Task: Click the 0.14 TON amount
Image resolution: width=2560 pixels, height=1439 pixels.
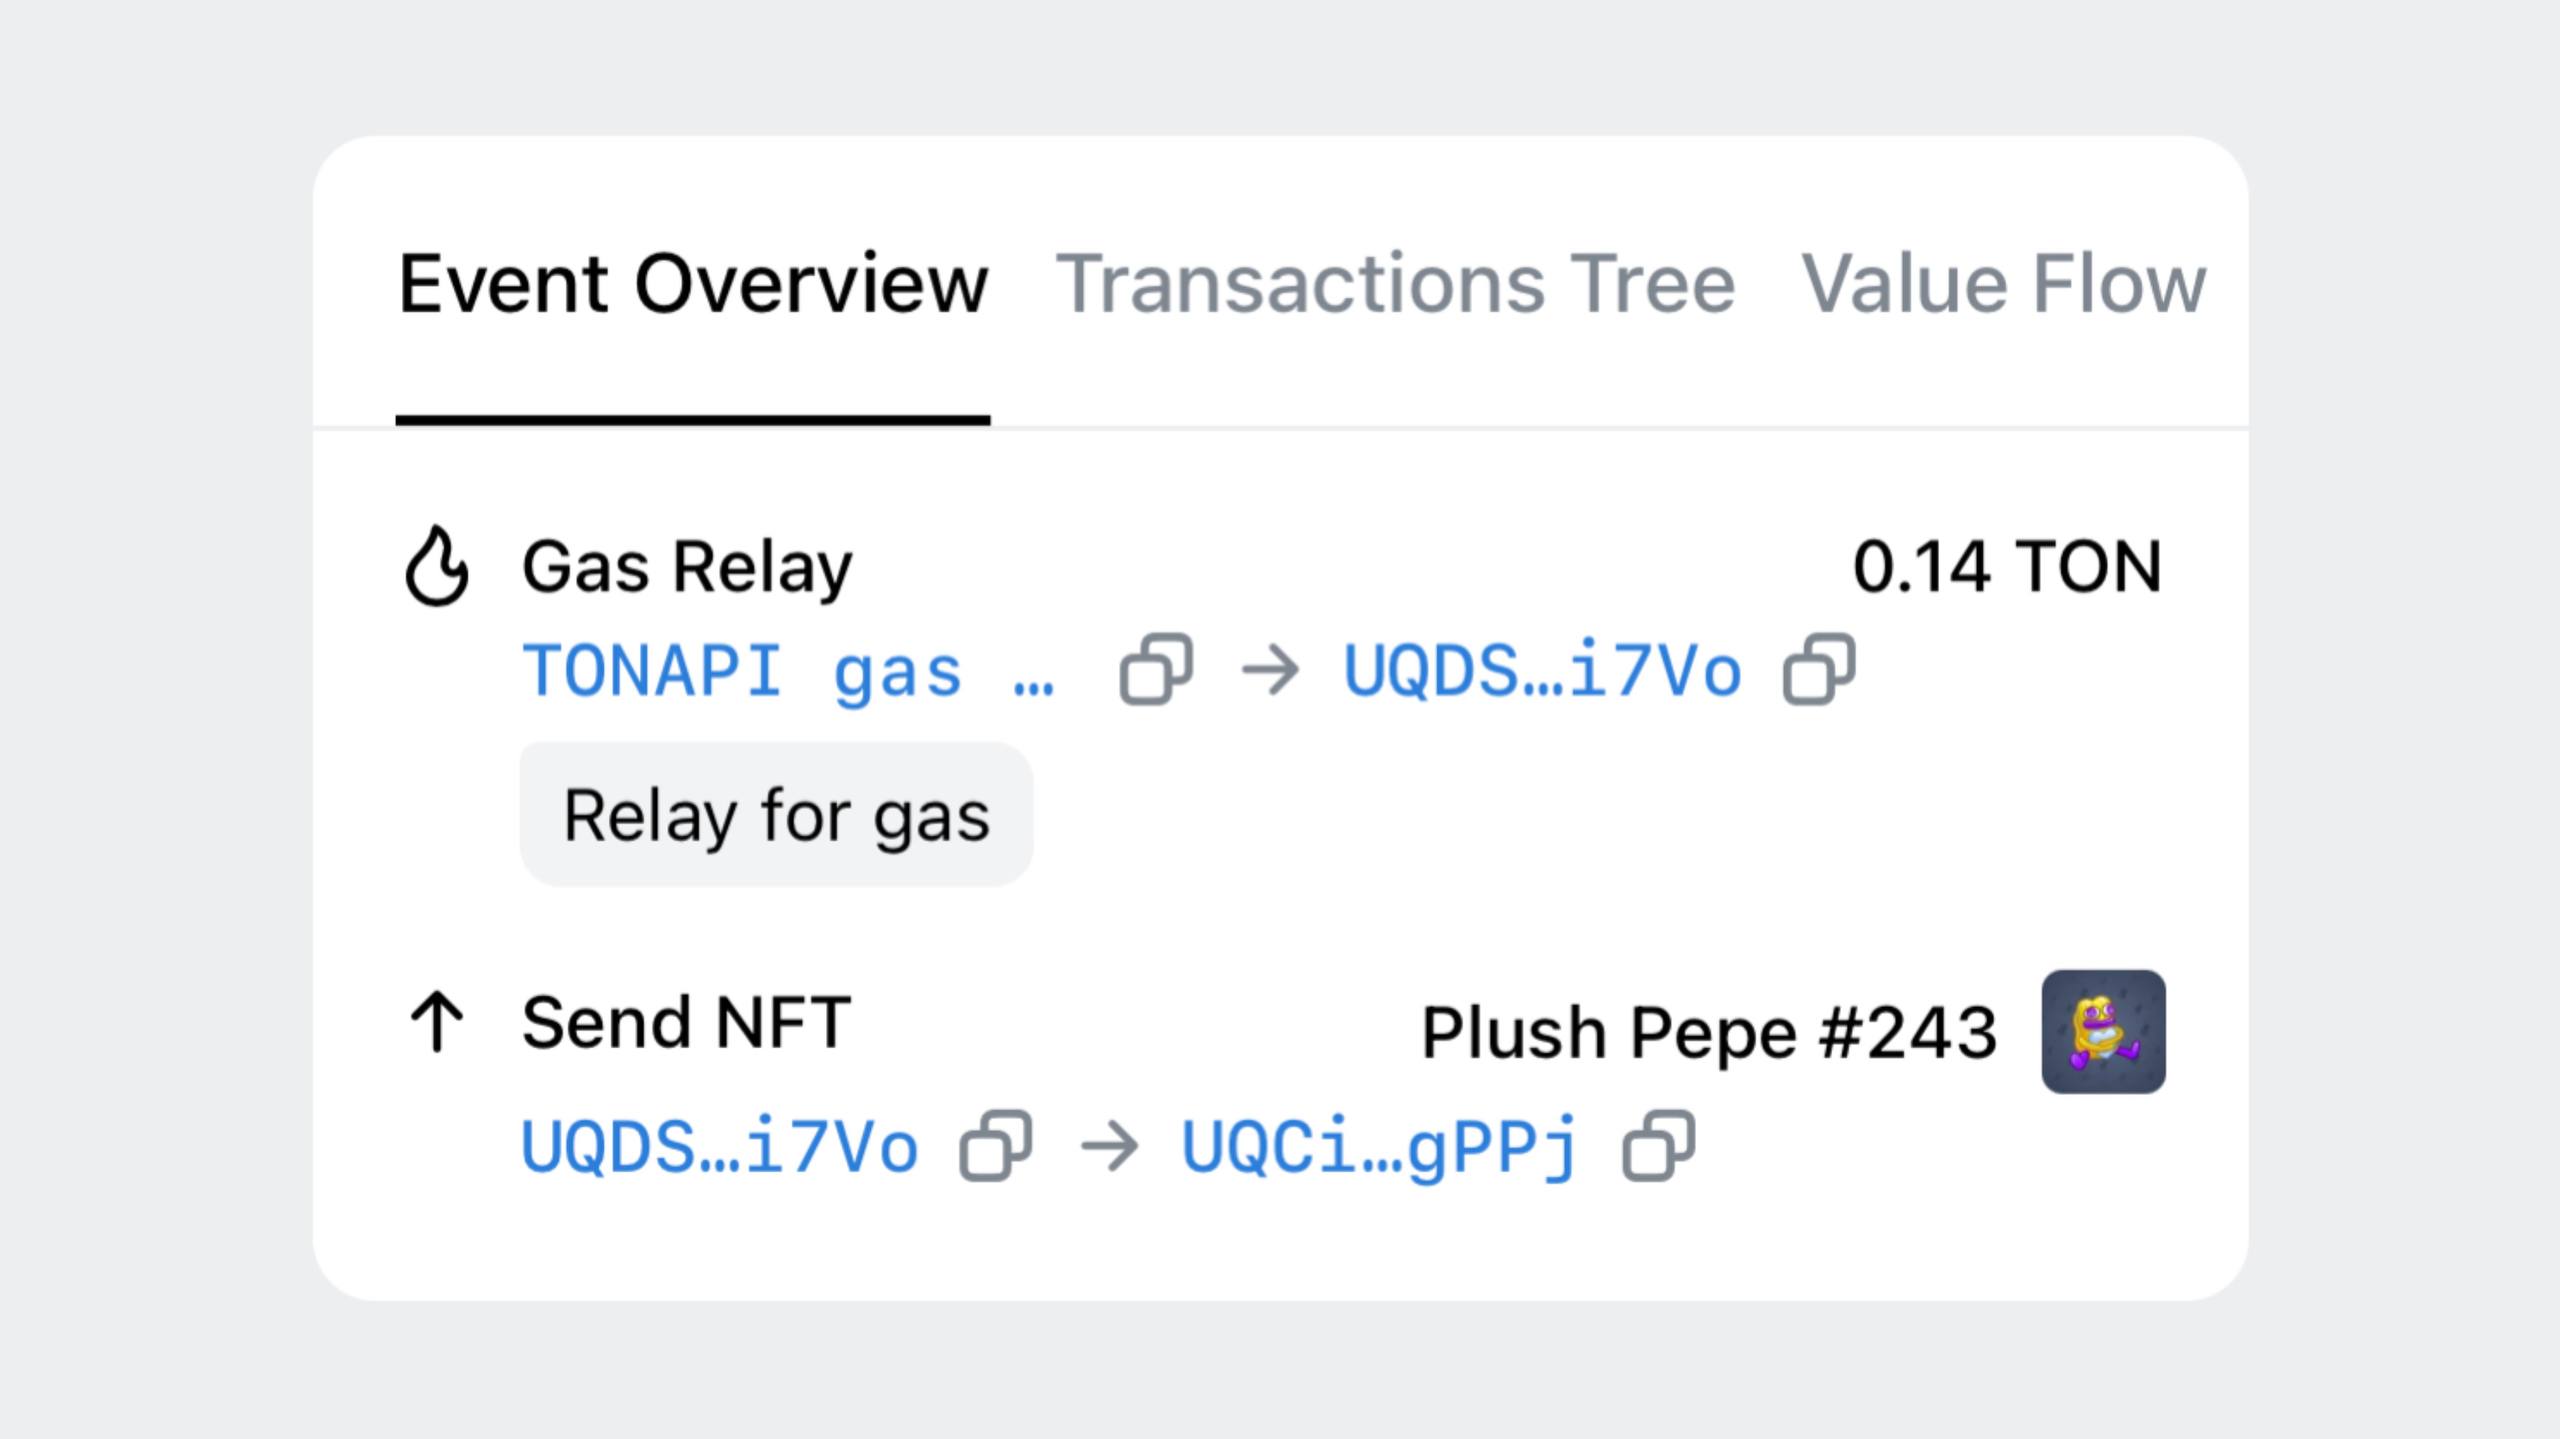Action: pos(2007,567)
